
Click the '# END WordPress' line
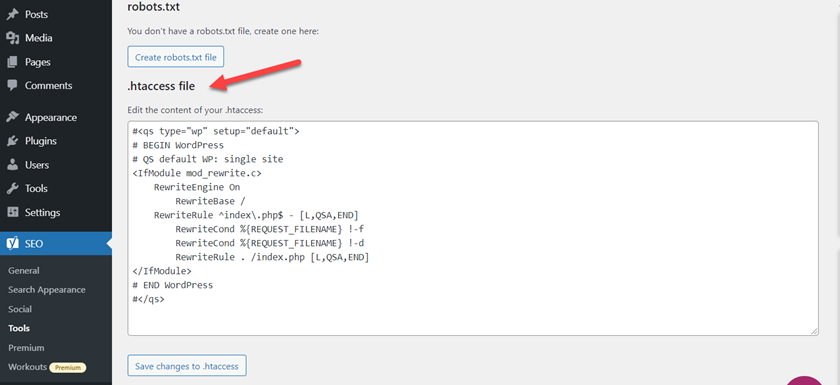click(x=172, y=285)
